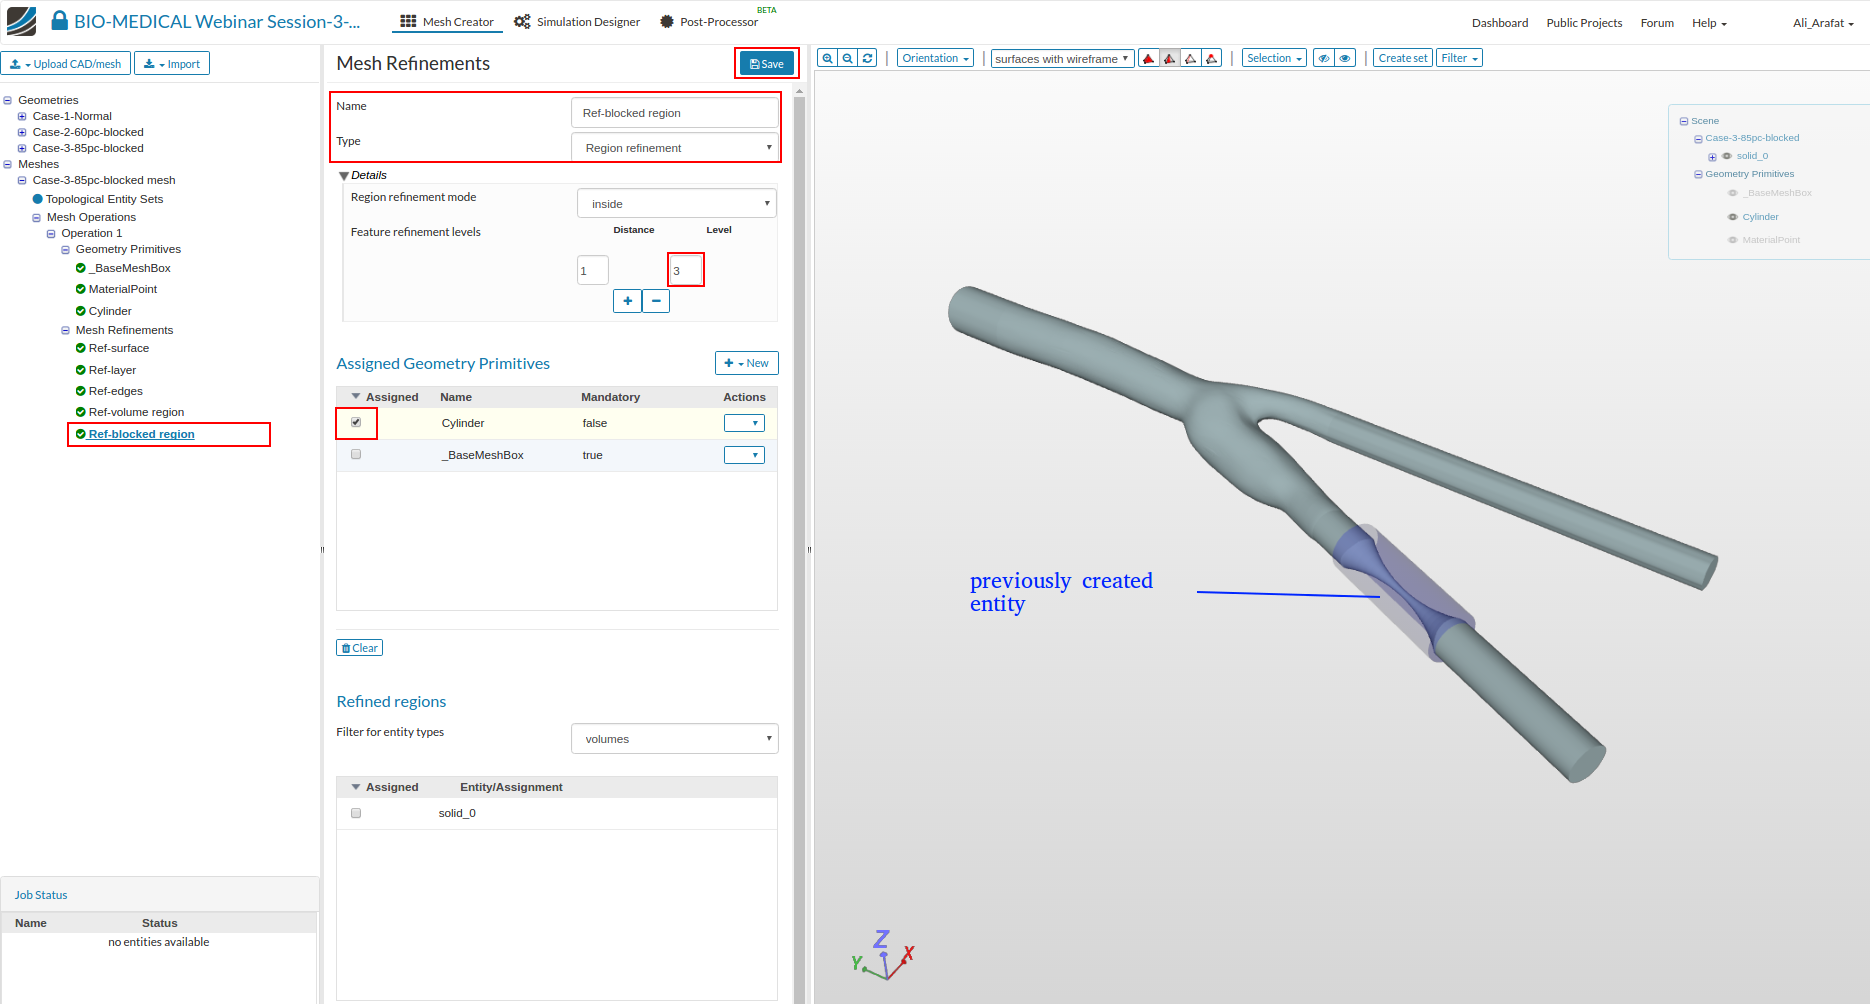Zoom in on the 3D viewer
The image size is (1870, 1004).
pos(827,58)
